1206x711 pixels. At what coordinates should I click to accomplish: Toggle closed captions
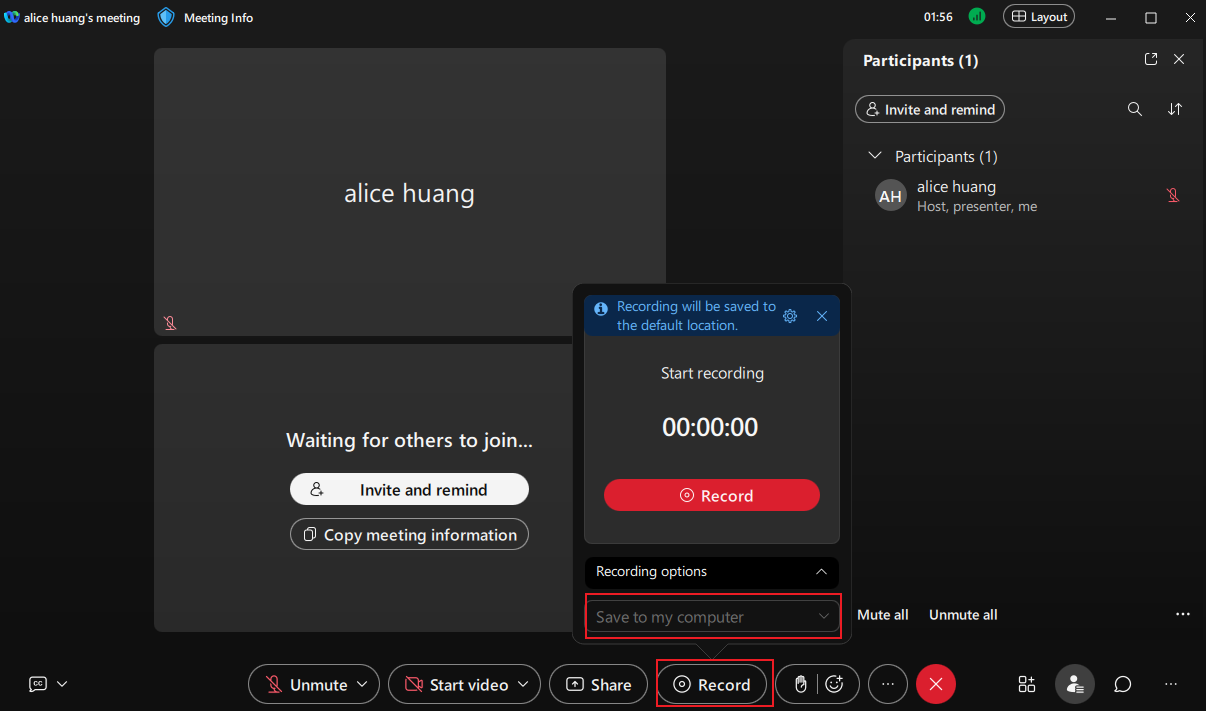(x=37, y=684)
